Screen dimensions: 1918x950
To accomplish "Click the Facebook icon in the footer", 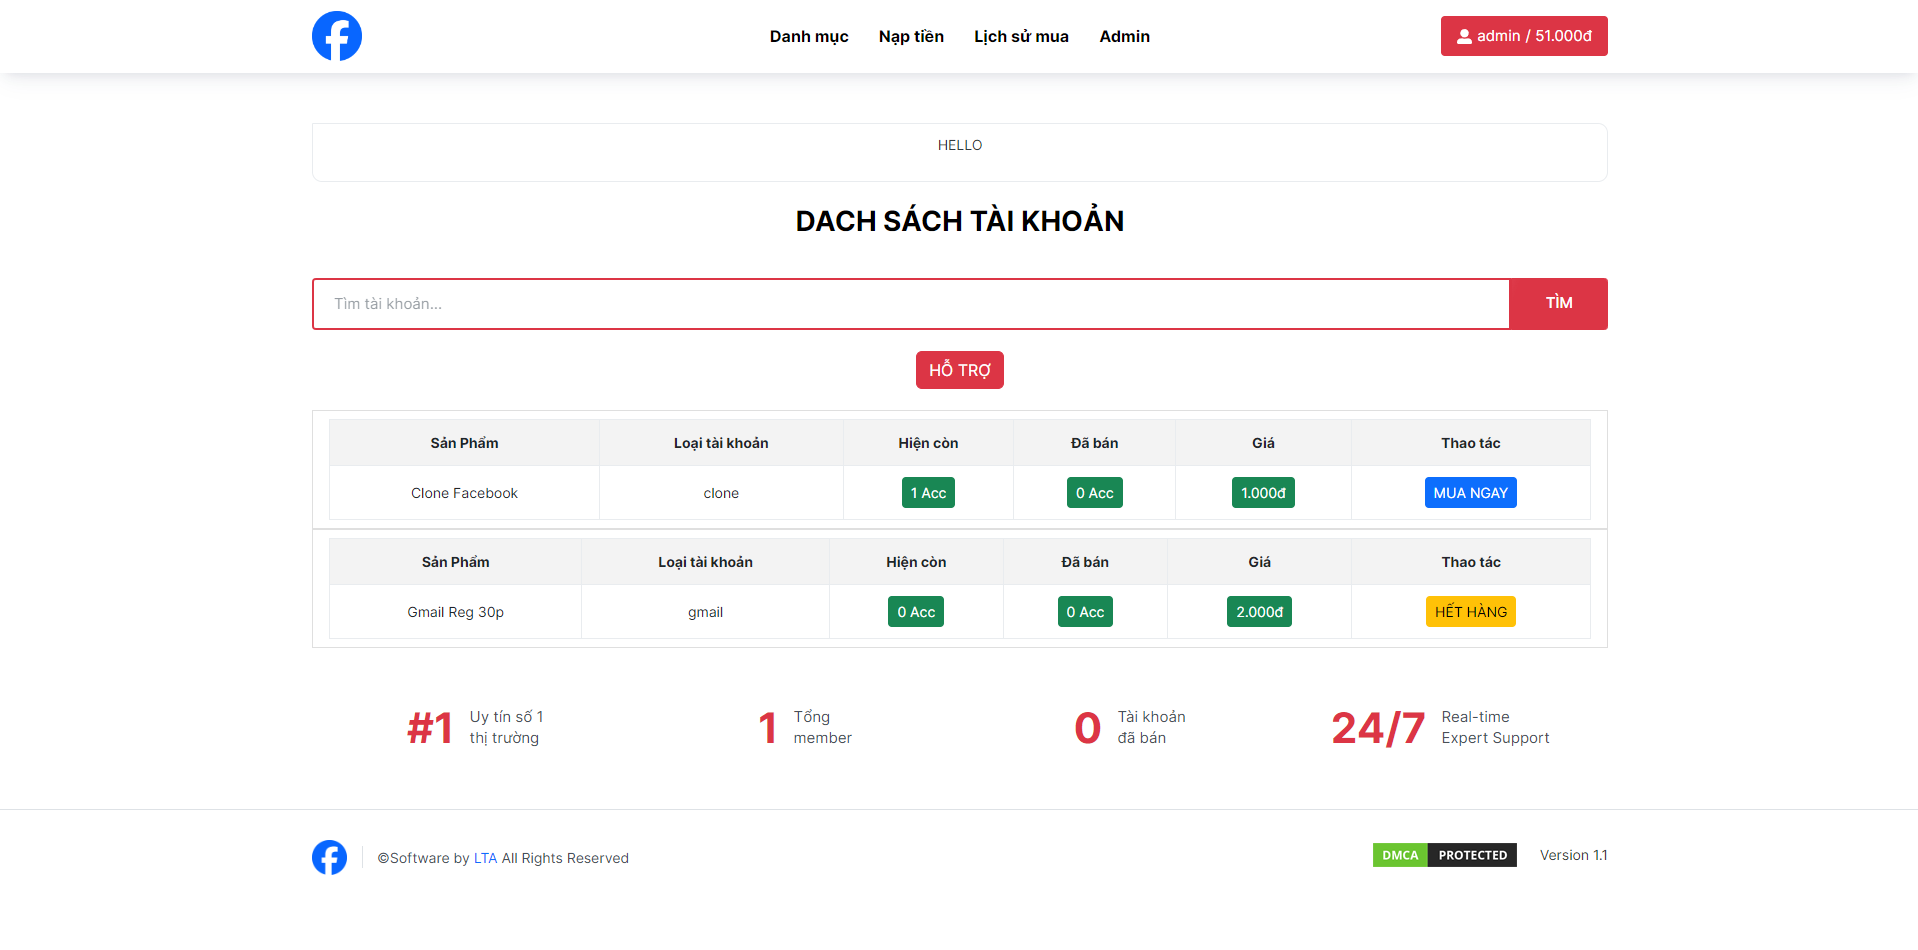I will coord(329,857).
